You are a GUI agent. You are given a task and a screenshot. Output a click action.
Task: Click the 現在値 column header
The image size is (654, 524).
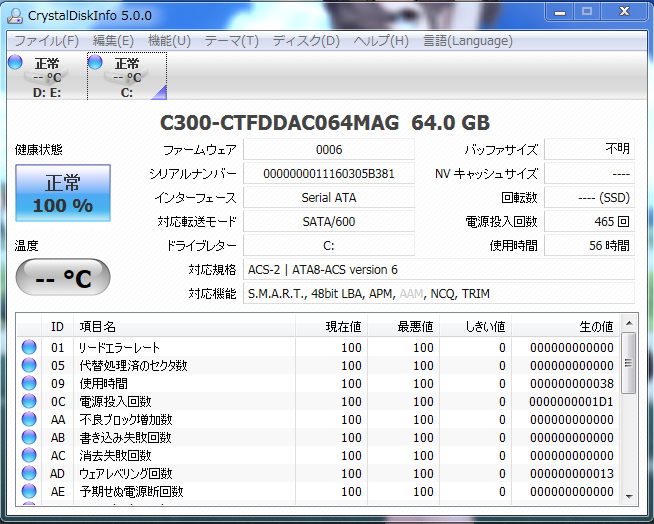tap(332, 326)
